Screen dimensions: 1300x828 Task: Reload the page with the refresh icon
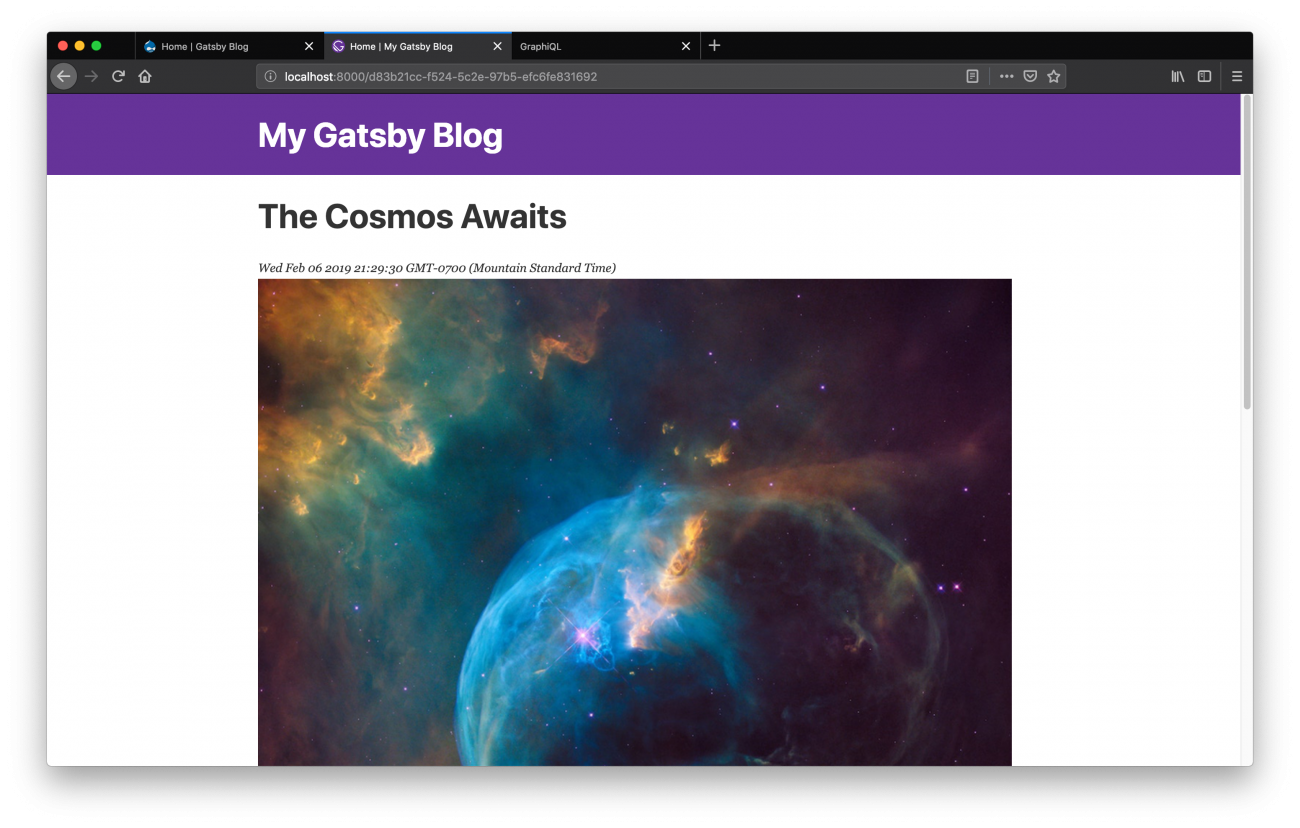pyautogui.click(x=118, y=76)
